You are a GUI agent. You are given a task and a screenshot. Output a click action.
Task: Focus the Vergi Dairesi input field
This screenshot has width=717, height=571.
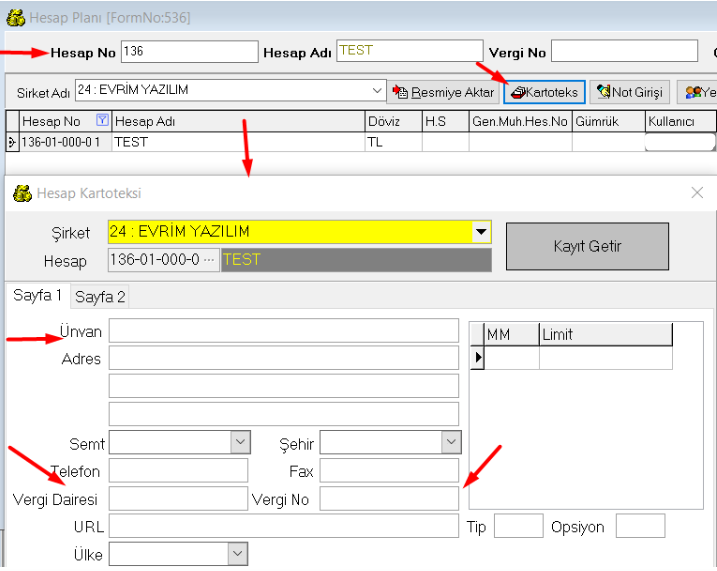[x=177, y=498]
